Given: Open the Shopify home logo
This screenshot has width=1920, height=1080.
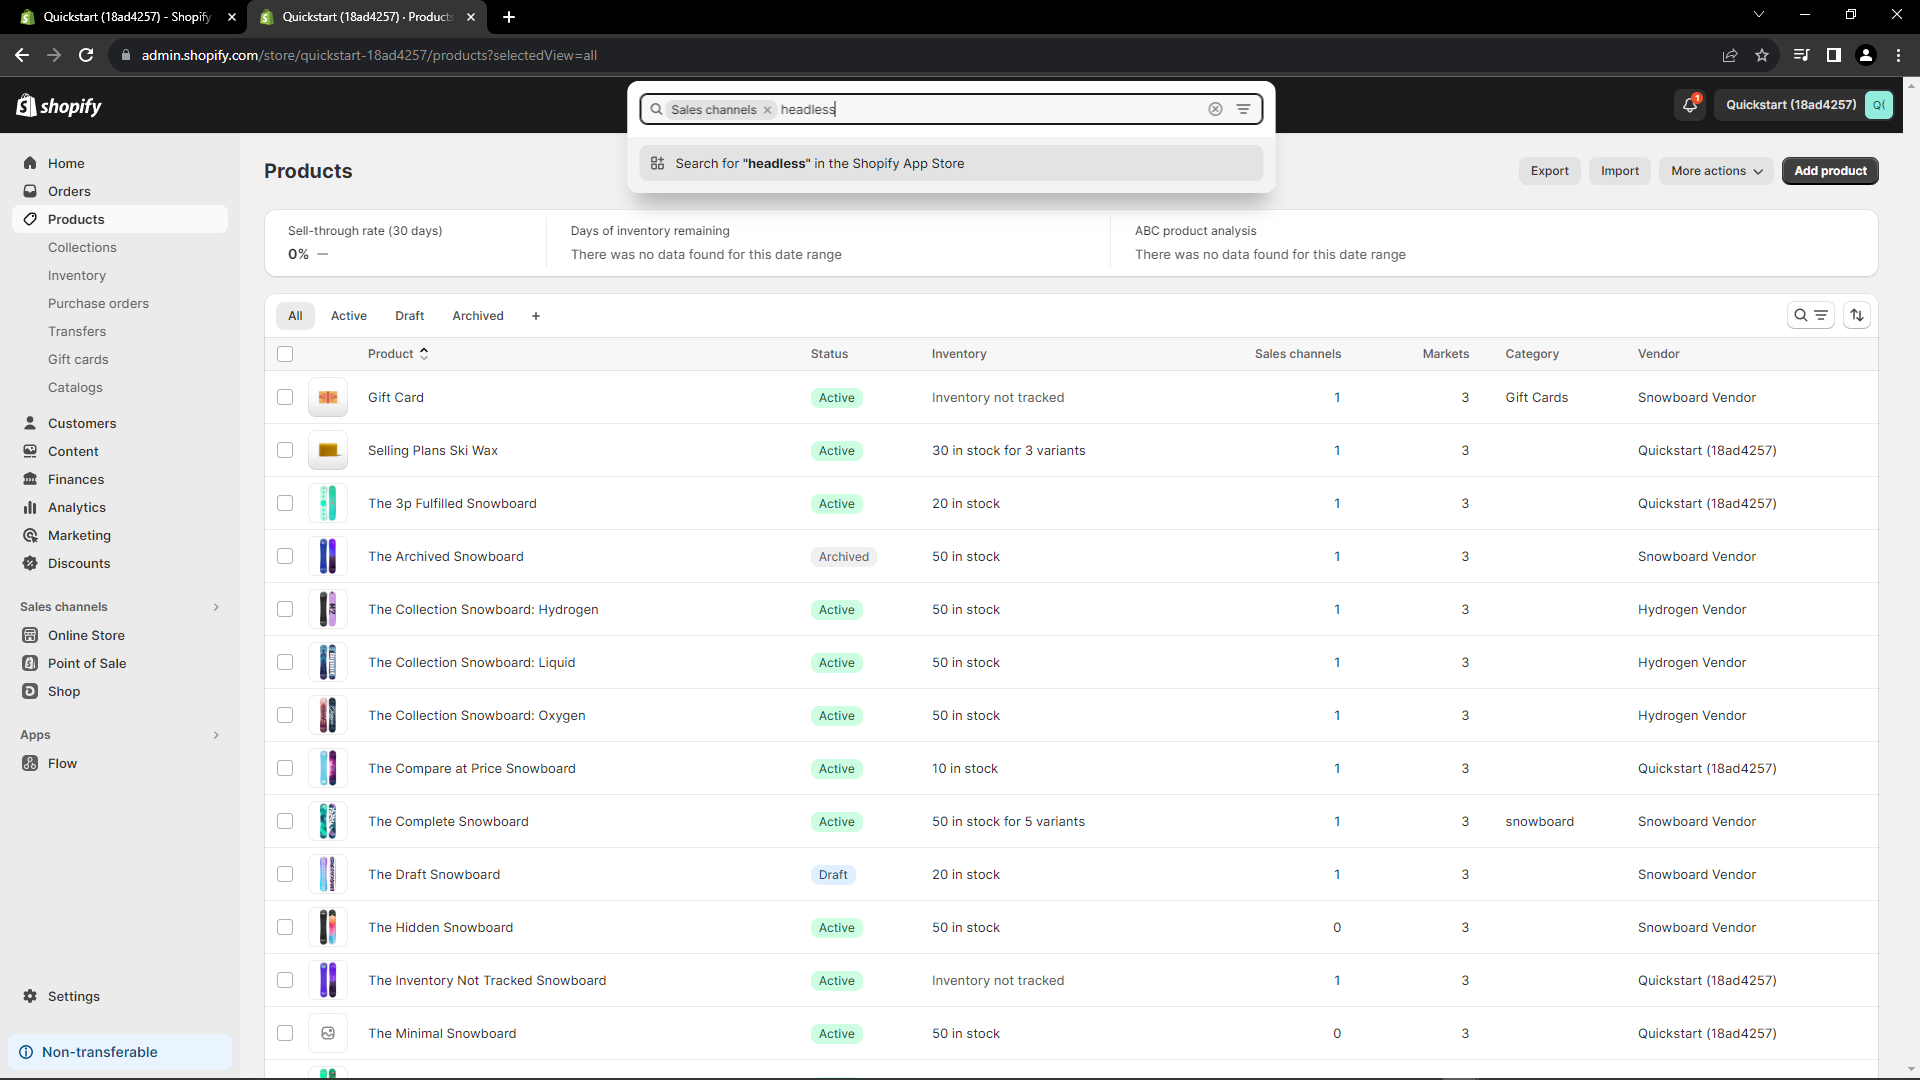Looking at the screenshot, I should pos(58,105).
